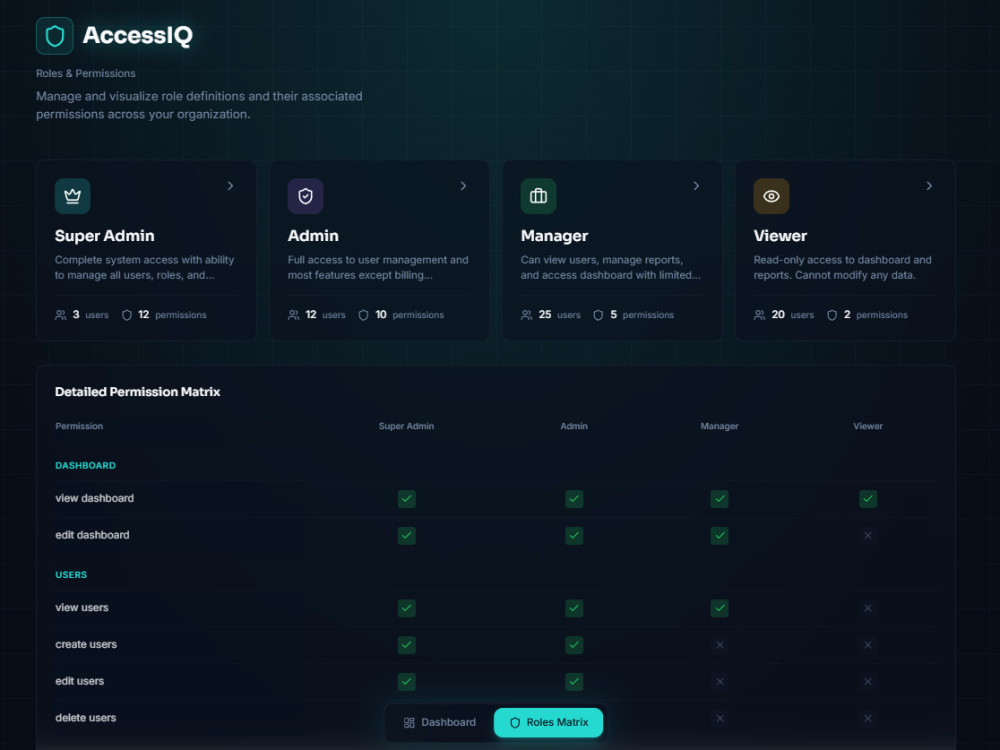Click the eye icon on Viewer card
The height and width of the screenshot is (750, 1000).
click(770, 196)
